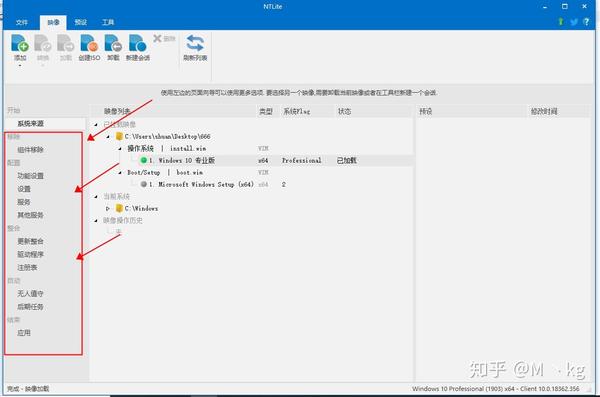Viewport: 600px width, 397px height.
Task: Collapse the C:\Users Desktop\666 folder node
Action: (x=108, y=136)
